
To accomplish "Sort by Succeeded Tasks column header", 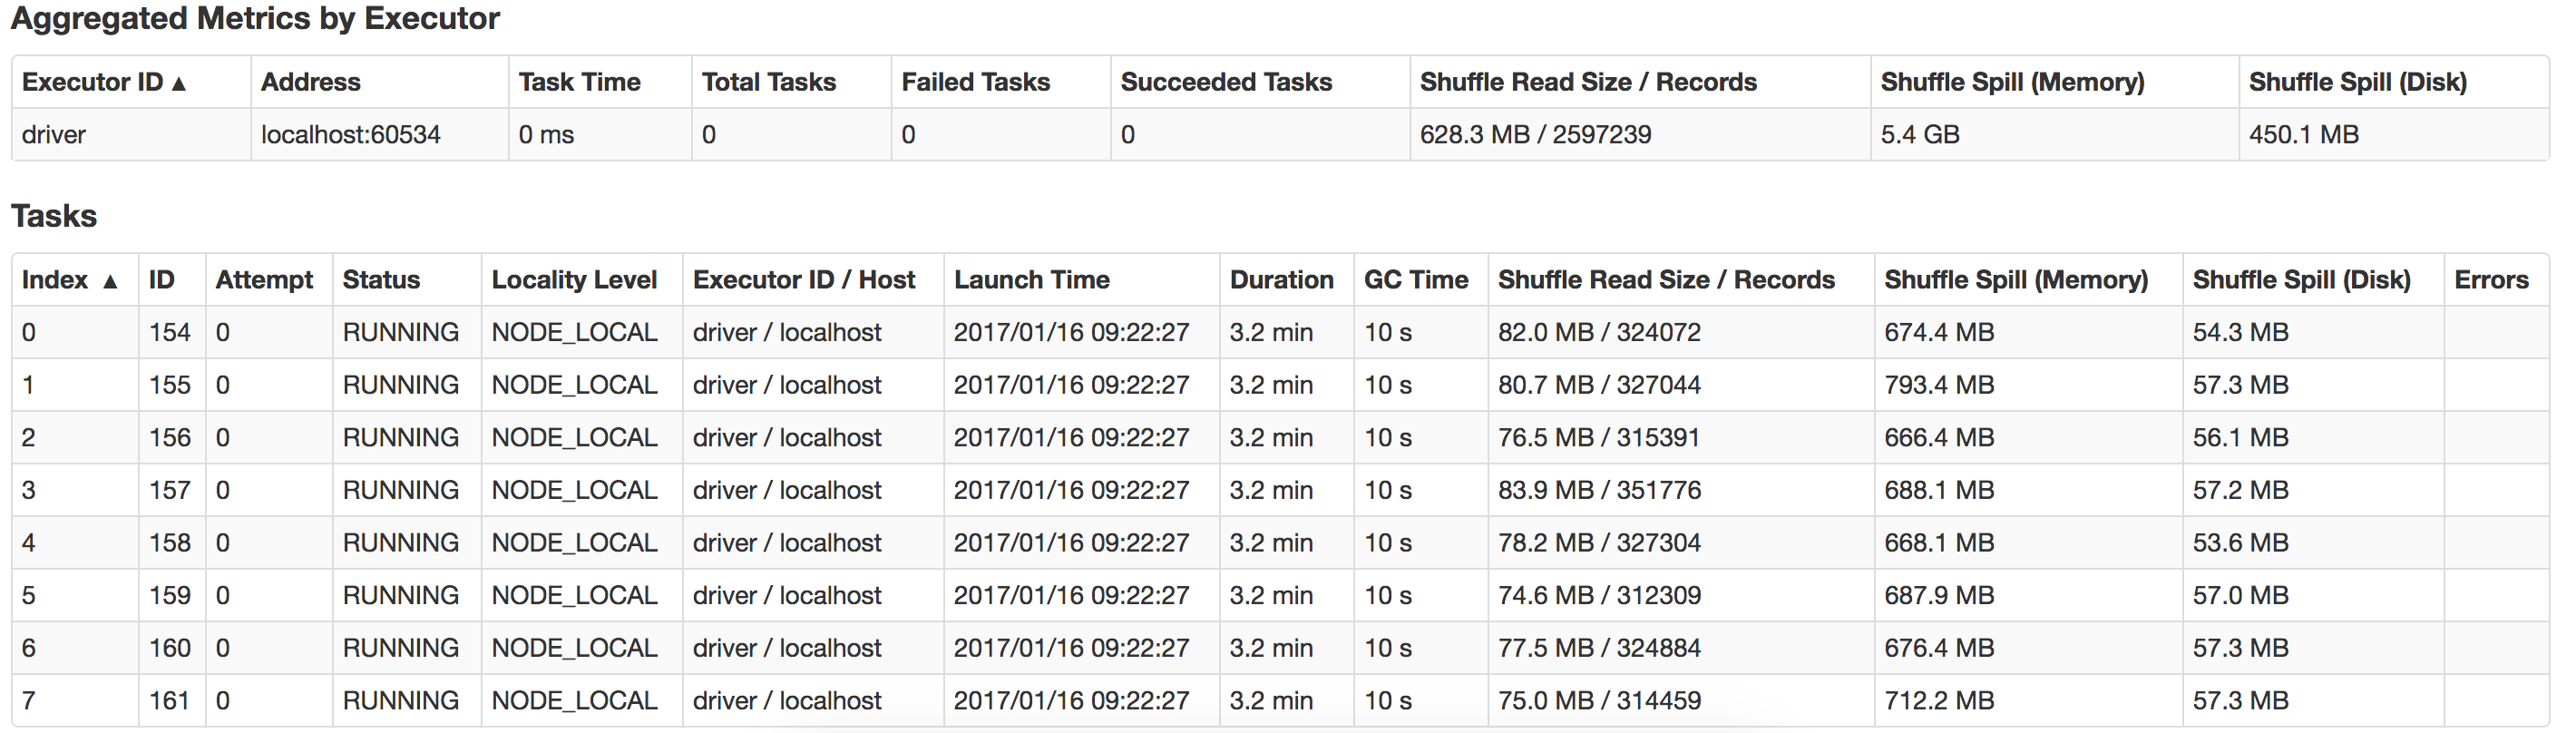I will pos(1225,82).
